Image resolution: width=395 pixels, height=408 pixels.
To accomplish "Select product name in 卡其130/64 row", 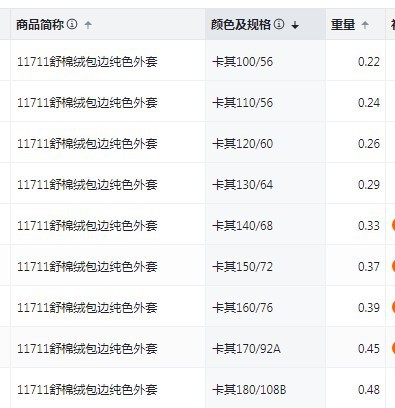I will click(x=87, y=185).
